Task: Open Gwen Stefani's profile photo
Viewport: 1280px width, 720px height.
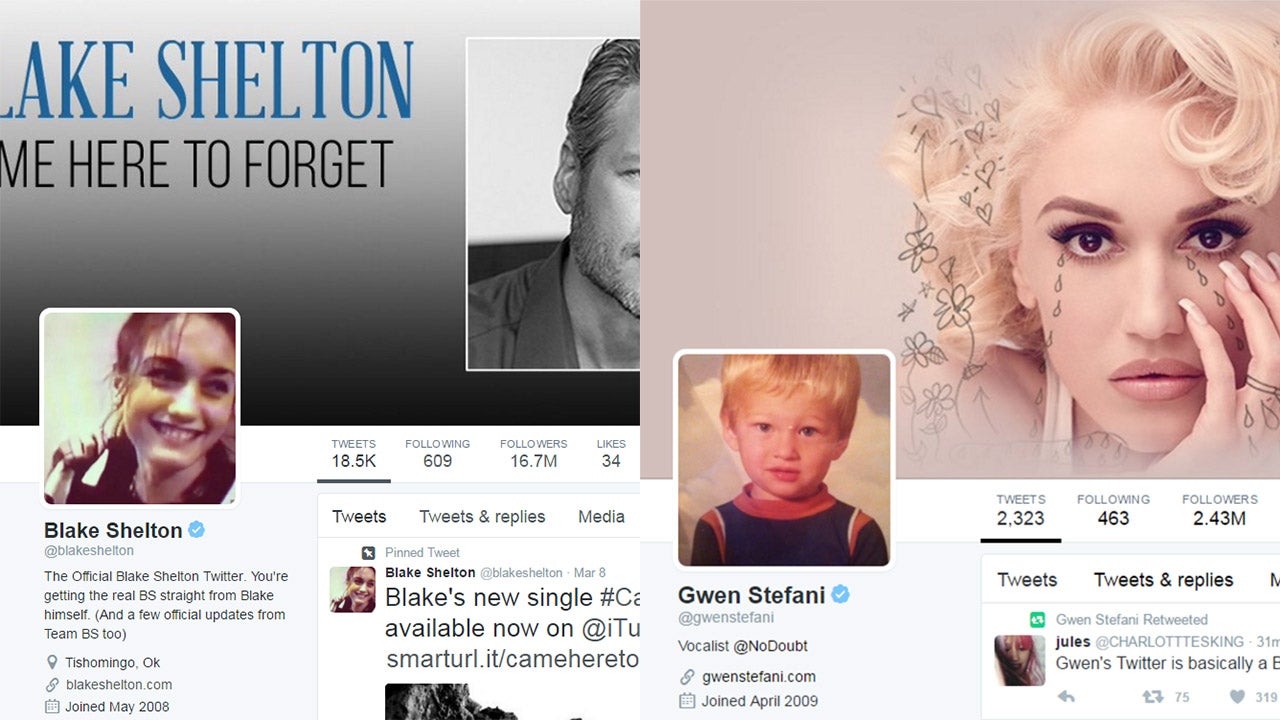Action: tap(784, 460)
